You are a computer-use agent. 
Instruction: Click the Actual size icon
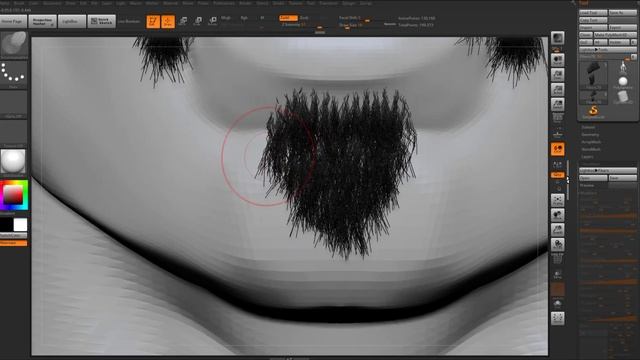point(558,89)
